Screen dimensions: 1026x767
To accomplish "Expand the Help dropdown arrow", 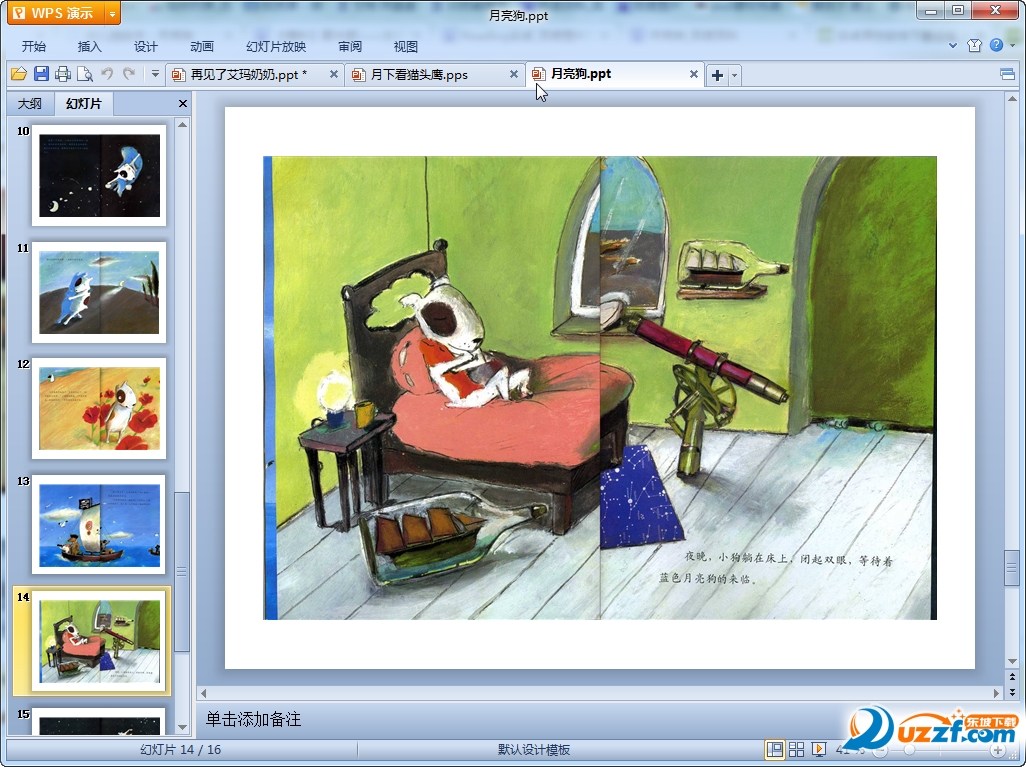I will click(1012, 45).
